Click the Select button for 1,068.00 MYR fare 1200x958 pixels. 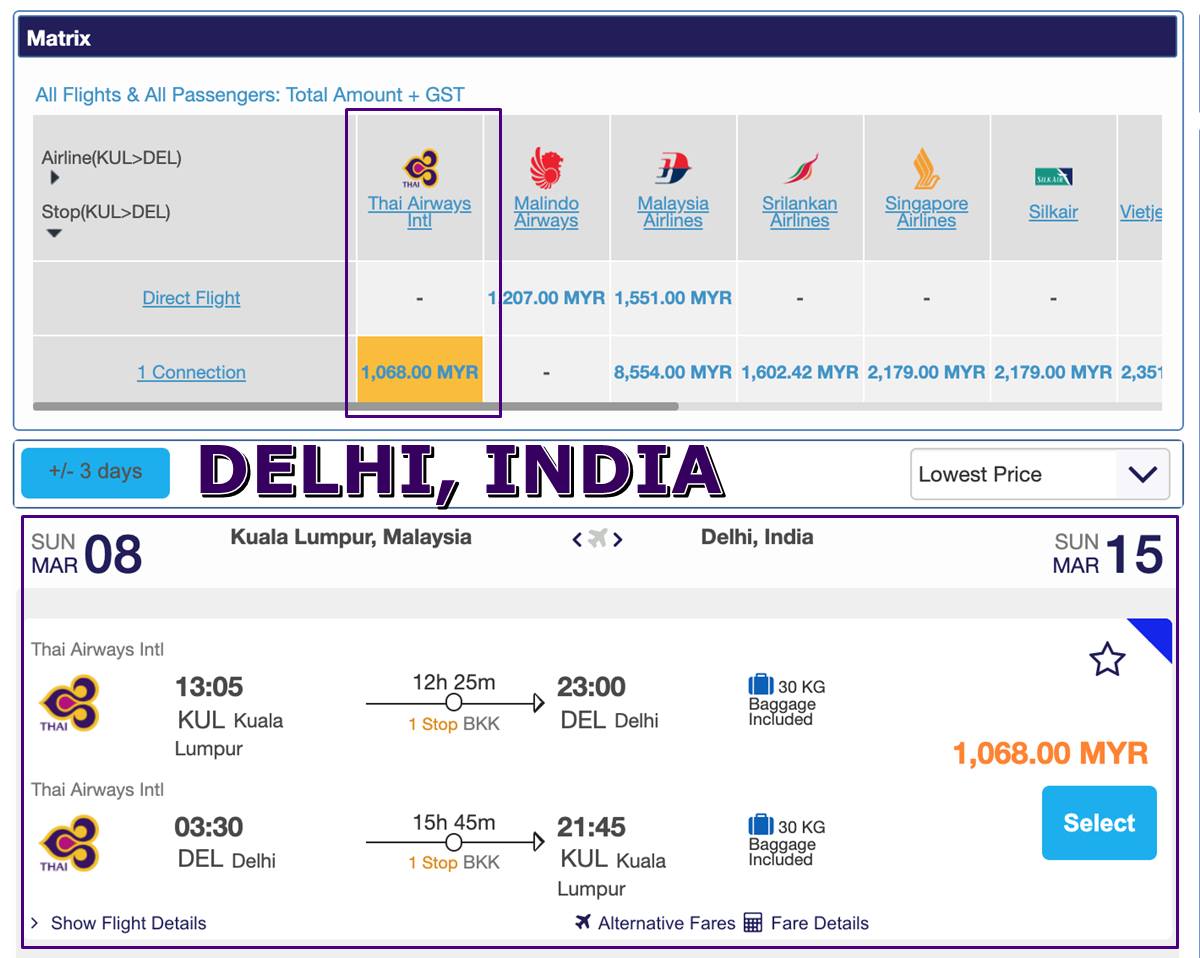[x=1099, y=823]
